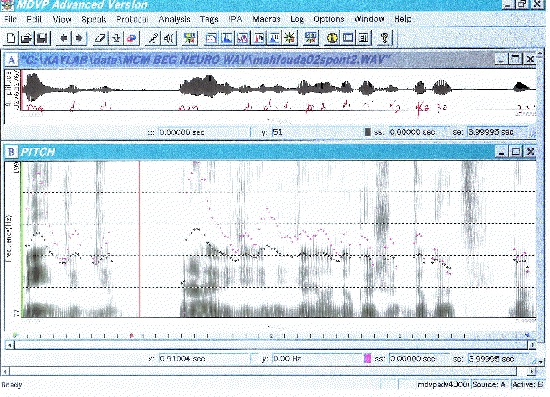This screenshot has height=397, width=550.
Task: Click the scrollbar left arrow in pitch window
Action: click(9, 345)
